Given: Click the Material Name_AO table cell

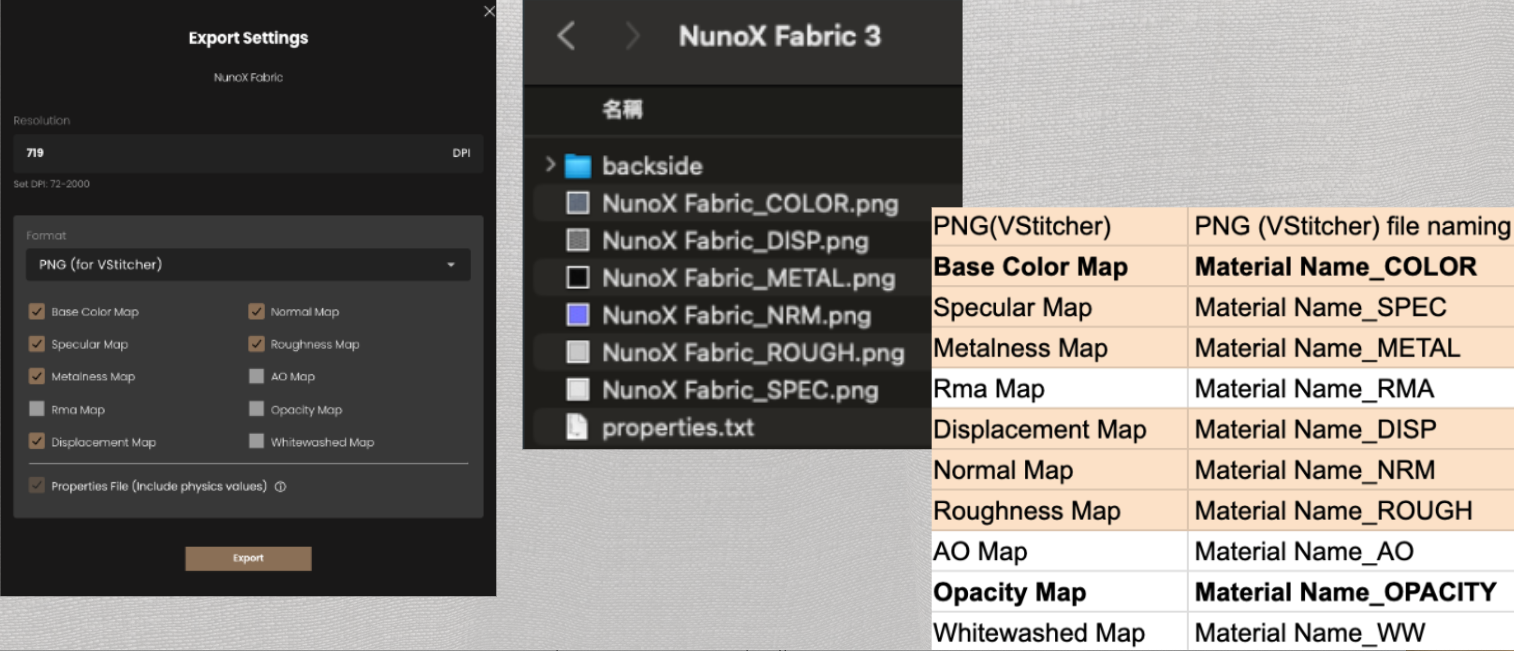Looking at the screenshot, I should point(1351,552).
